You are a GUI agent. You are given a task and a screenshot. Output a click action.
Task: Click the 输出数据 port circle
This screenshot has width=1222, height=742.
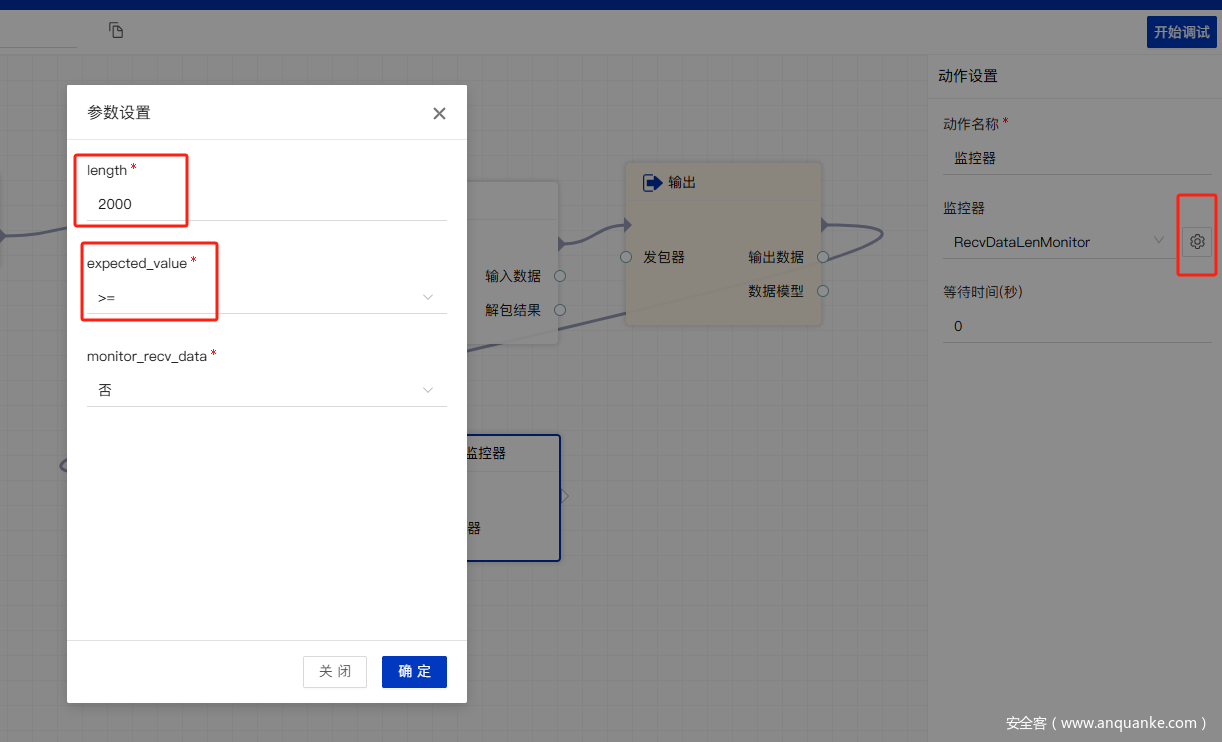pyautogui.click(x=822, y=257)
